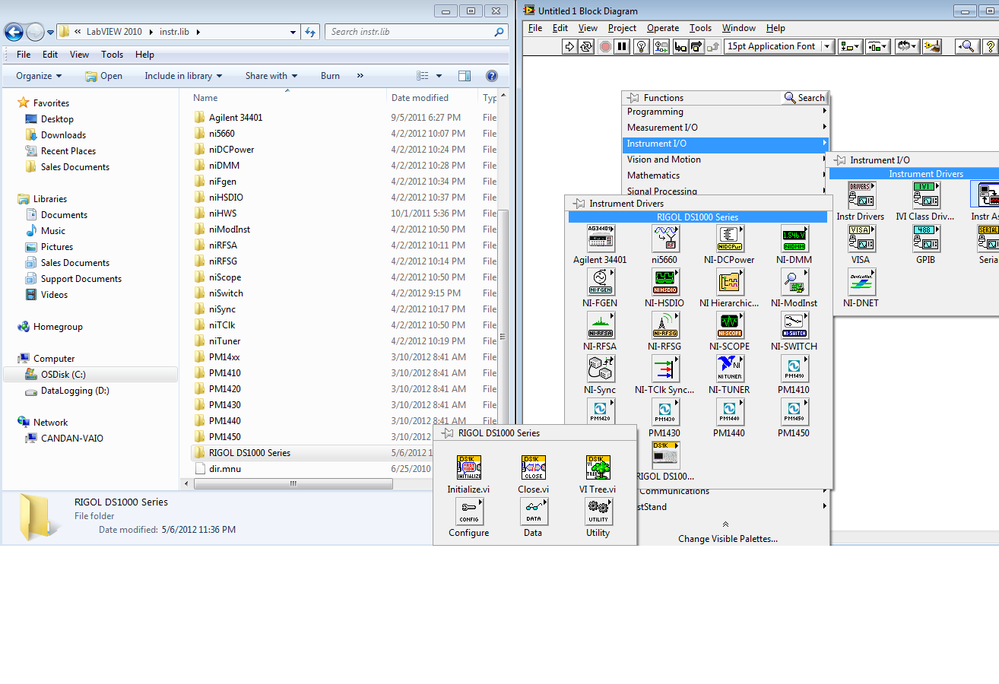Toggle the Explorer preview pane button
The image size is (999, 684).
(x=464, y=76)
